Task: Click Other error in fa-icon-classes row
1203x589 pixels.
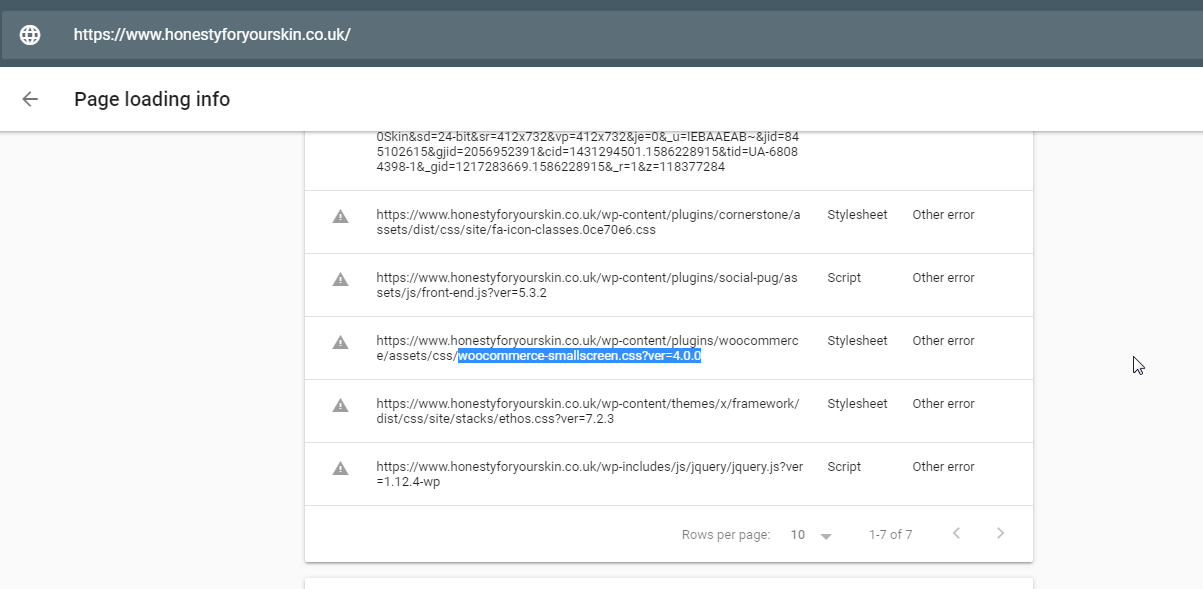Action: (x=943, y=215)
